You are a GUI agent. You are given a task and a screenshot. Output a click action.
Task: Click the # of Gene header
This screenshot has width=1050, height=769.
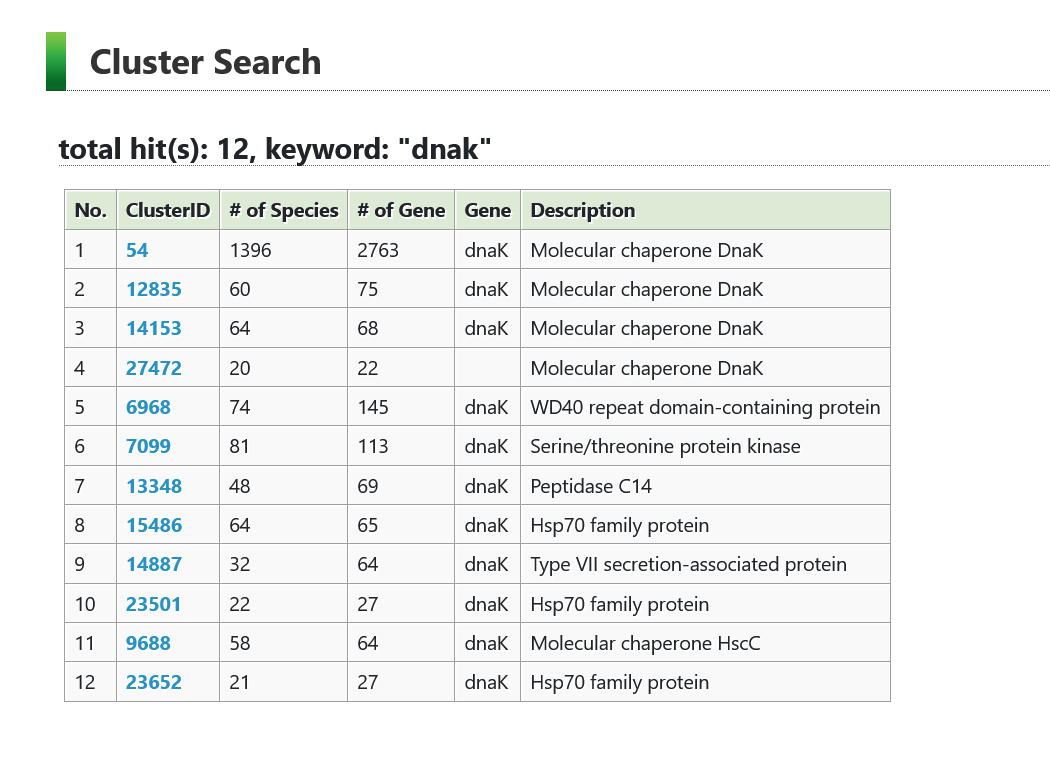[401, 210]
